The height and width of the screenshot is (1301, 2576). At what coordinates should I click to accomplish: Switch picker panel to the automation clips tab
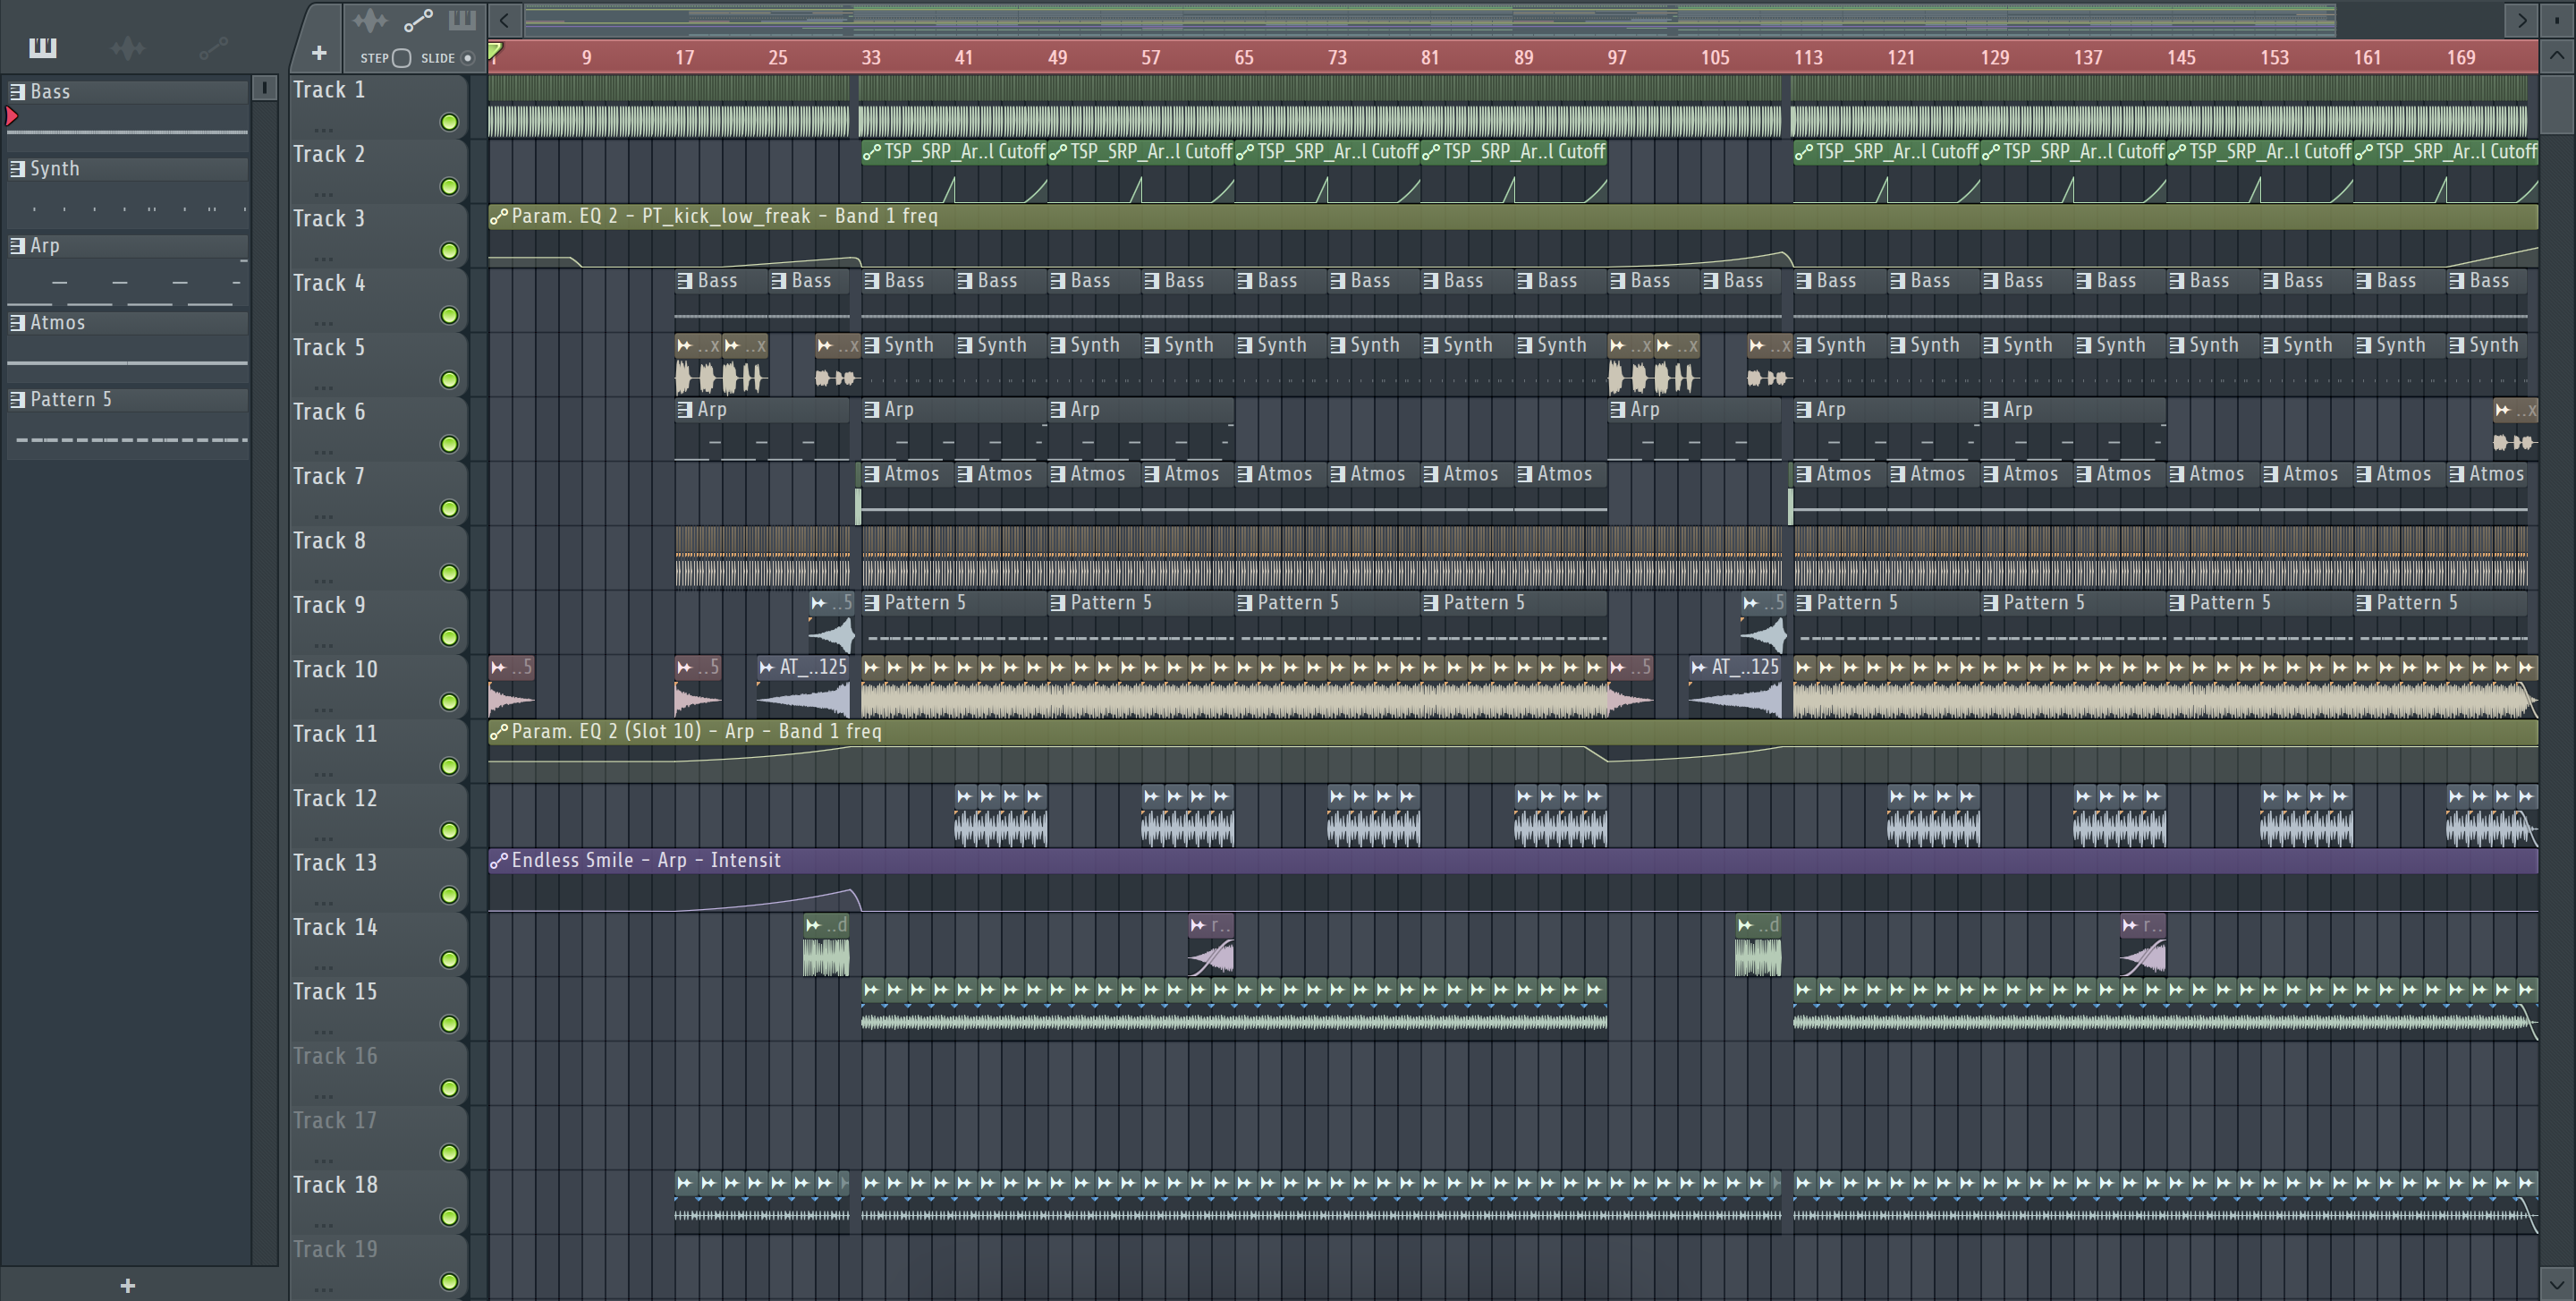[213, 47]
